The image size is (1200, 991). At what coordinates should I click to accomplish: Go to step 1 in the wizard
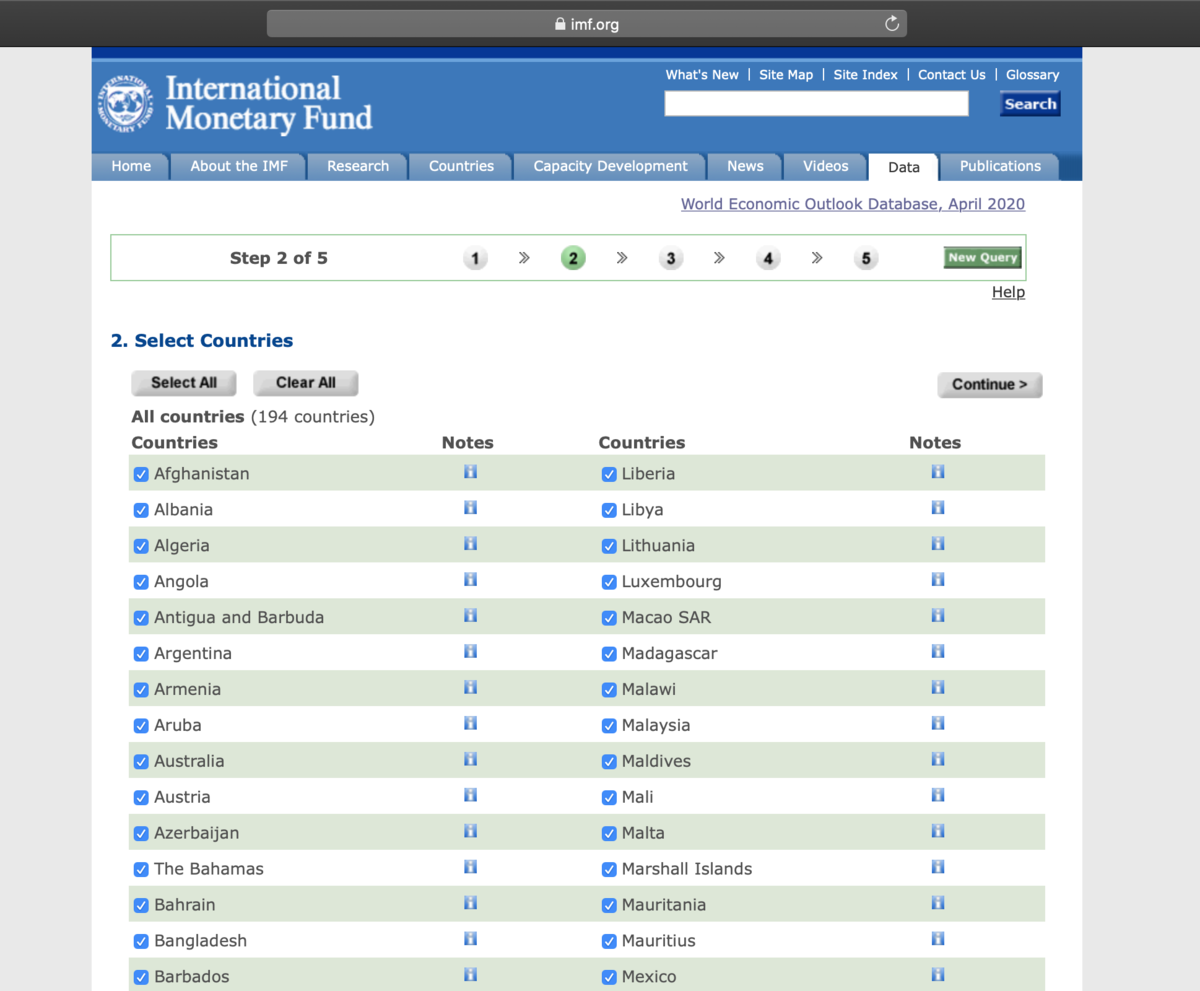[x=475, y=259]
